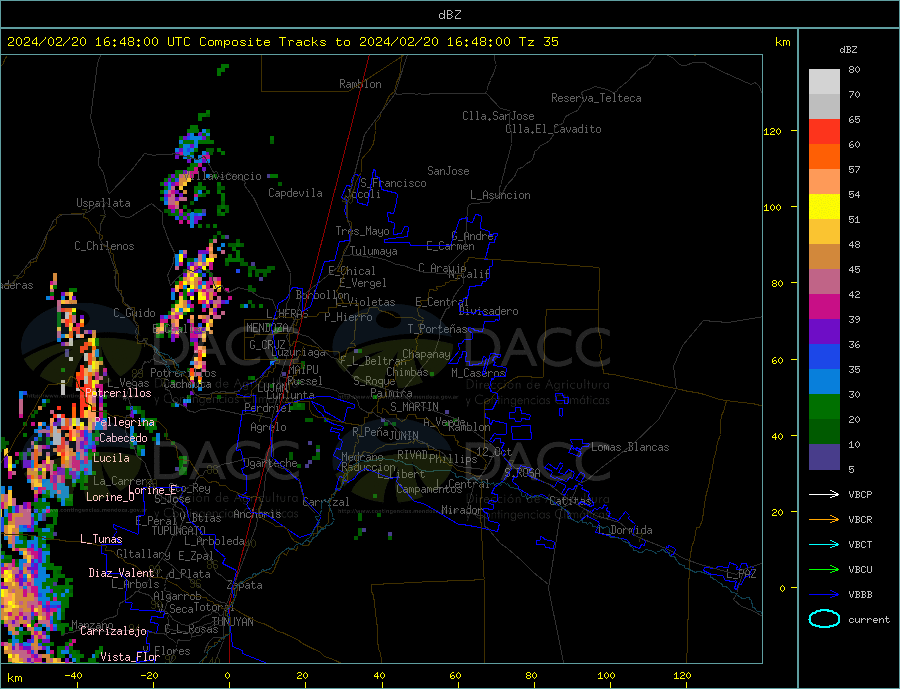This screenshot has height=689, width=900.
Task: Click the 'C_Chilenos' map label
Action: click(104, 246)
